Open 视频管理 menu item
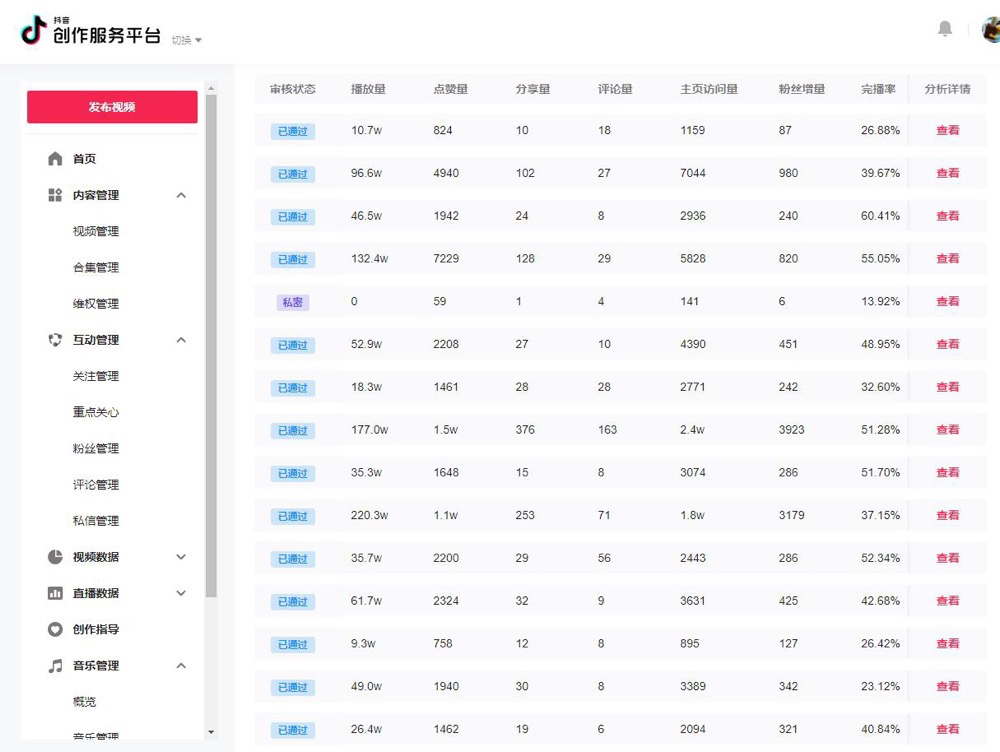Screen dimensions: 1000x752 coord(96,231)
